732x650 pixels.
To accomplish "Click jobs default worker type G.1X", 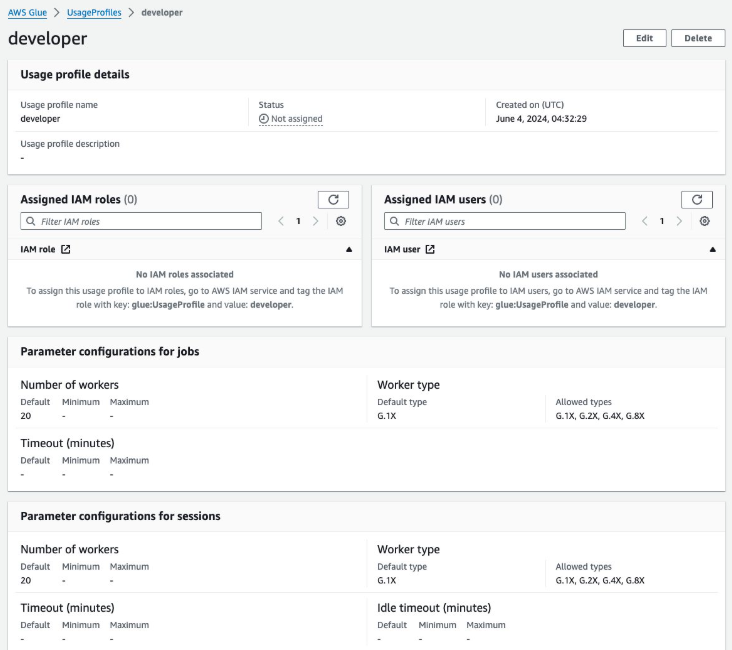I will click(387, 416).
